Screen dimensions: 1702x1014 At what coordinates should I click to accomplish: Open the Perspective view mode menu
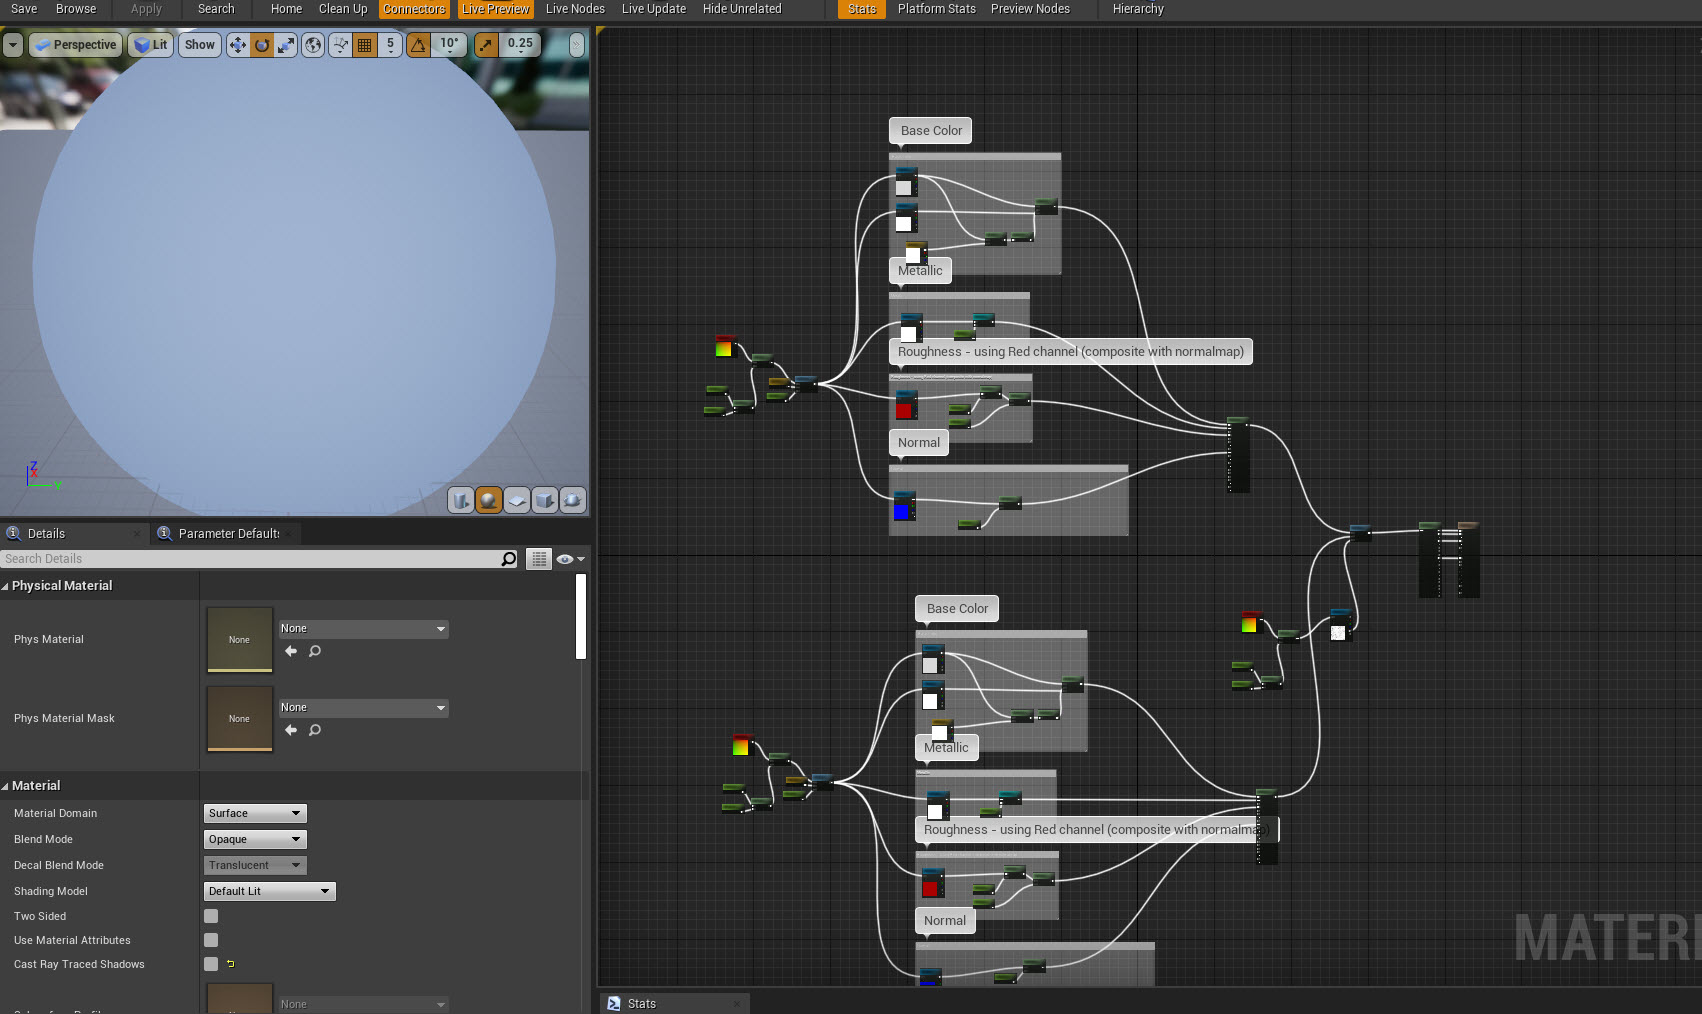coord(75,45)
